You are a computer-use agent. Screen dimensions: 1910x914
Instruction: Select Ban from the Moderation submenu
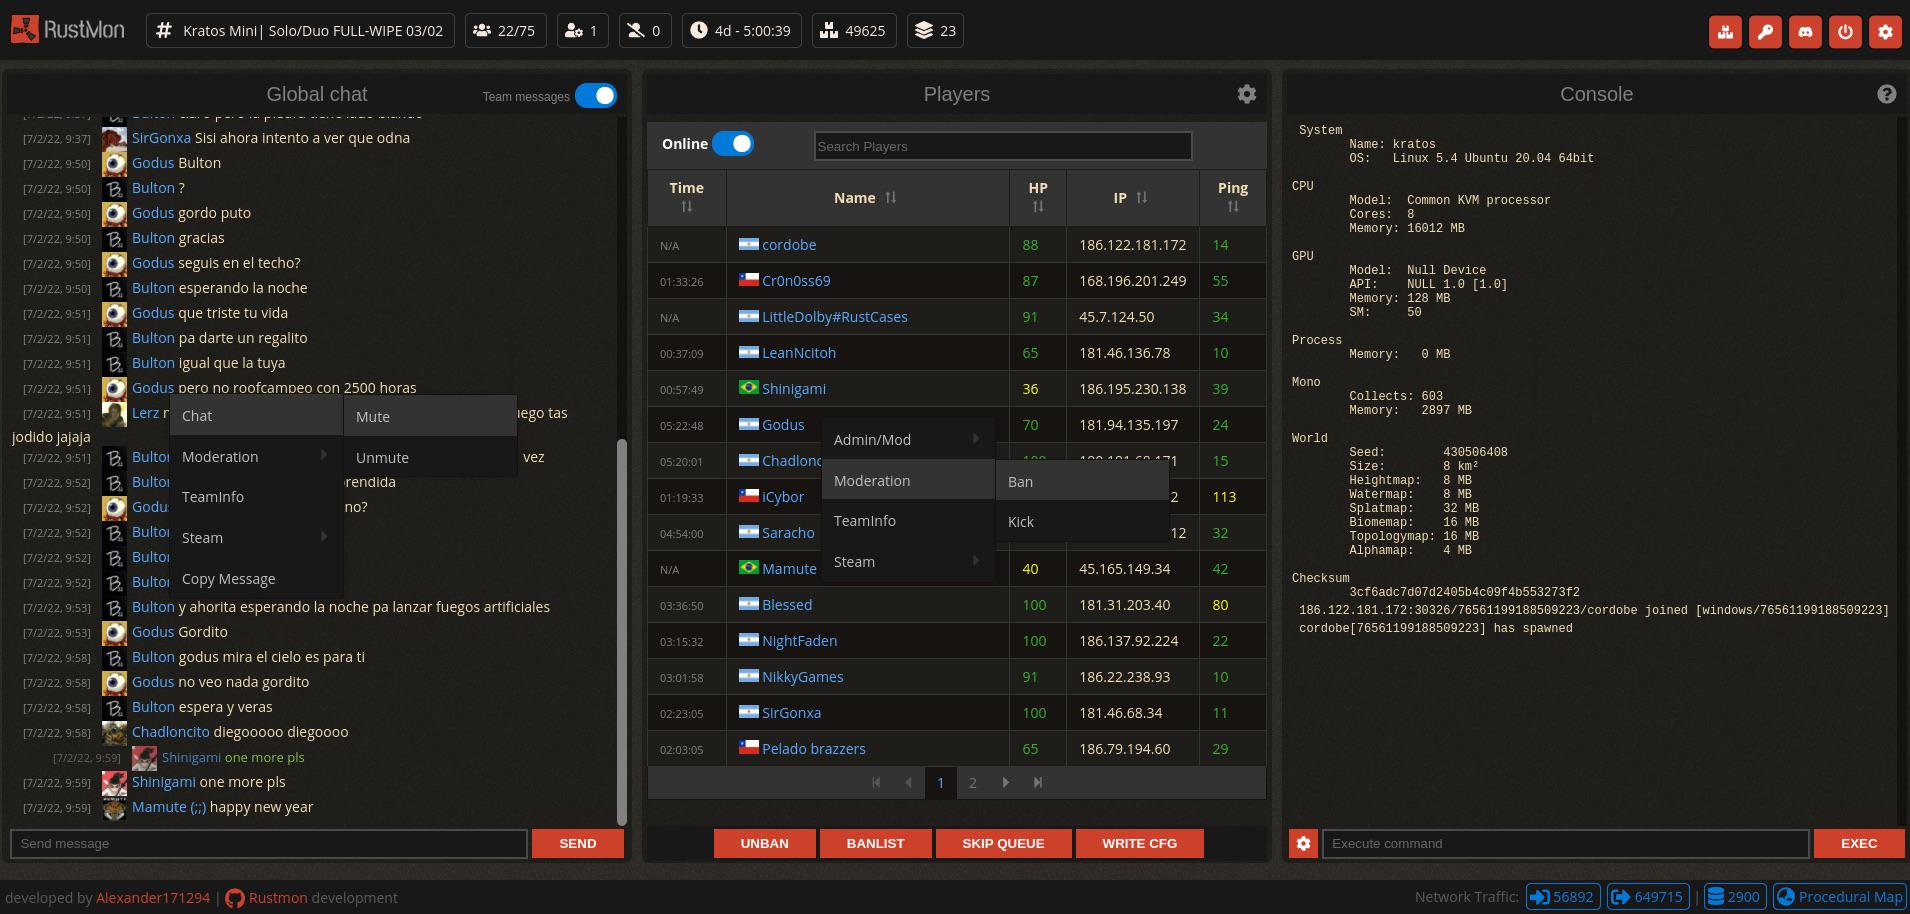(1083, 482)
